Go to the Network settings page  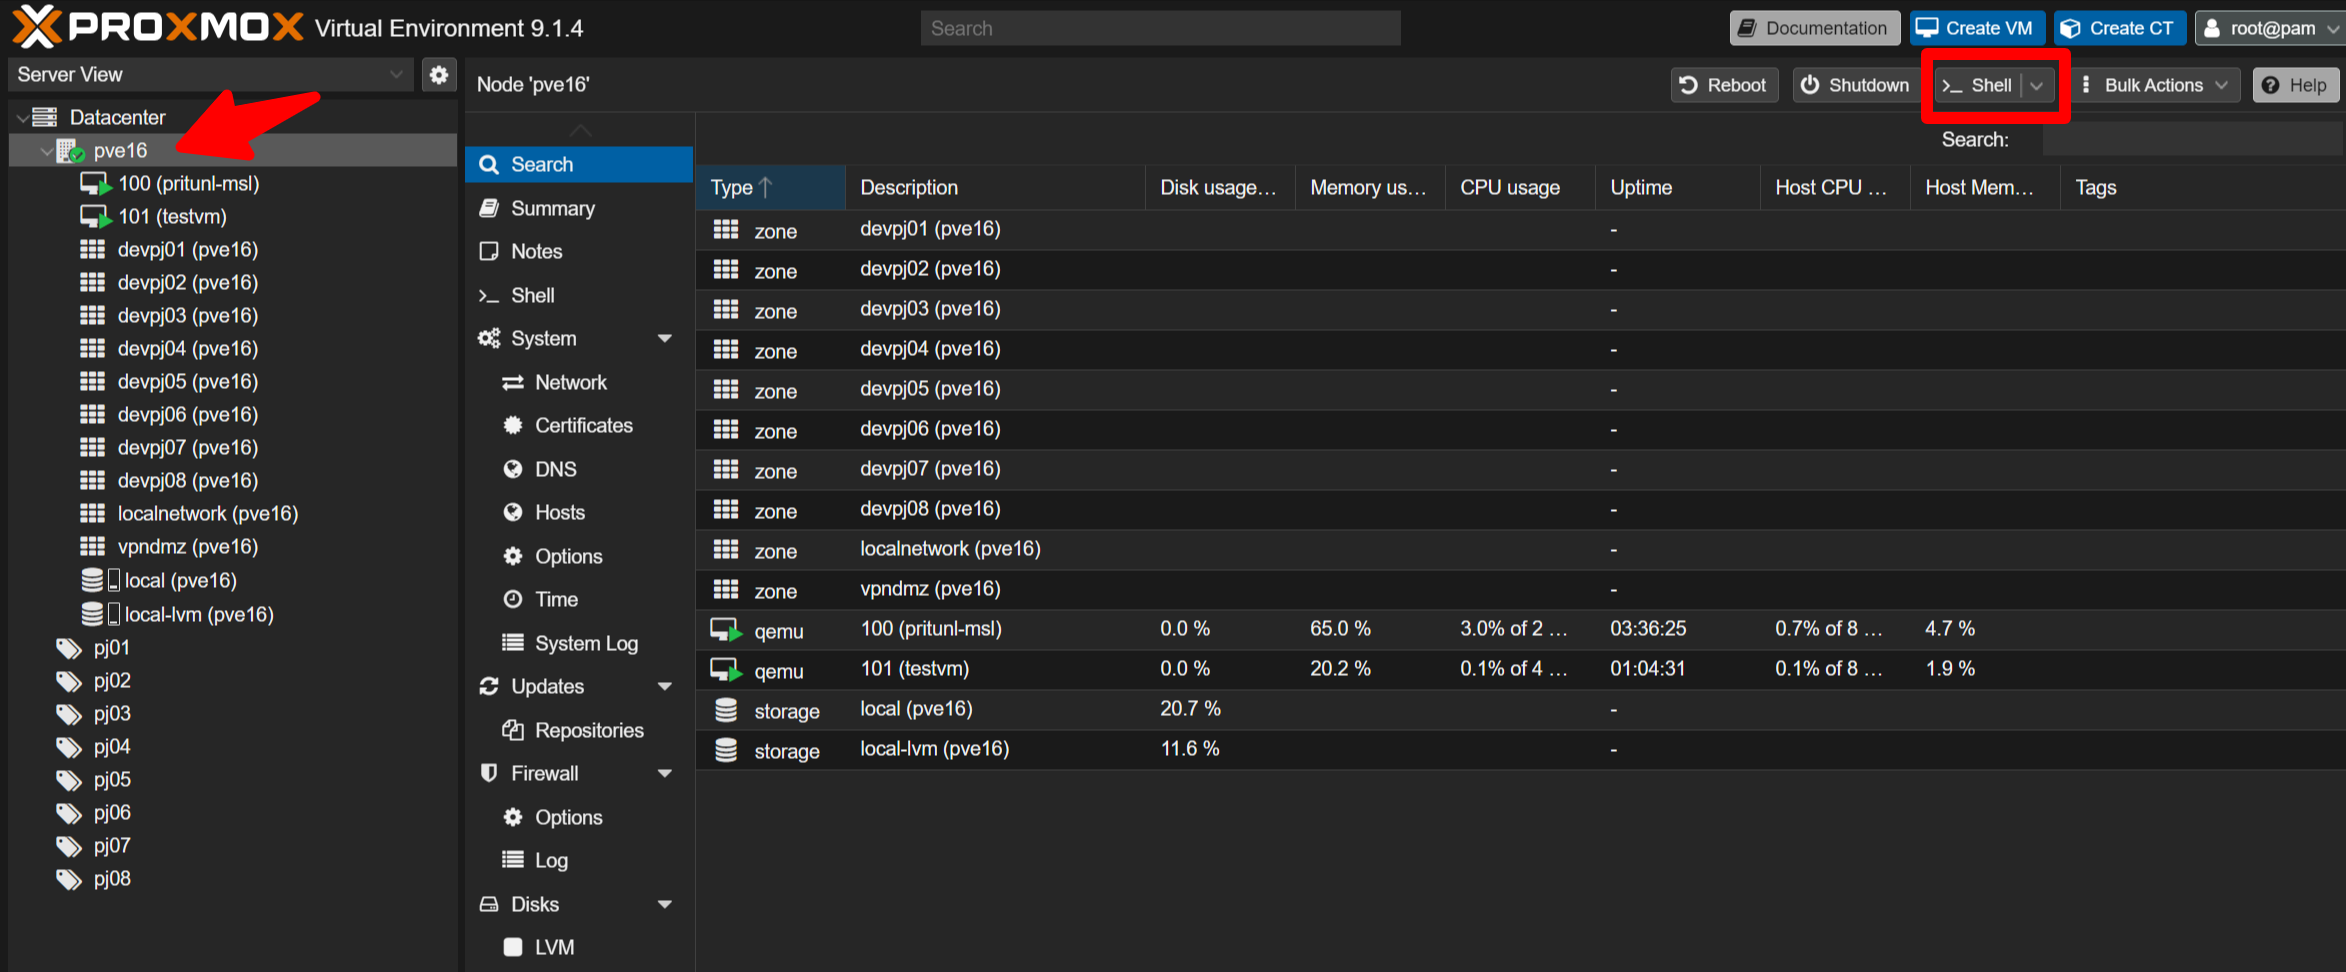click(x=570, y=382)
